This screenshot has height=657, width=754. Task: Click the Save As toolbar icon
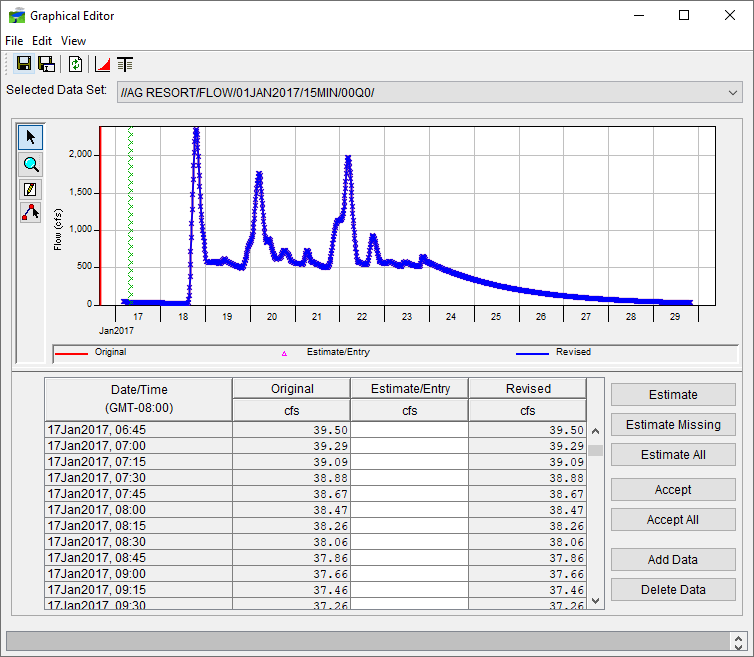[46, 63]
